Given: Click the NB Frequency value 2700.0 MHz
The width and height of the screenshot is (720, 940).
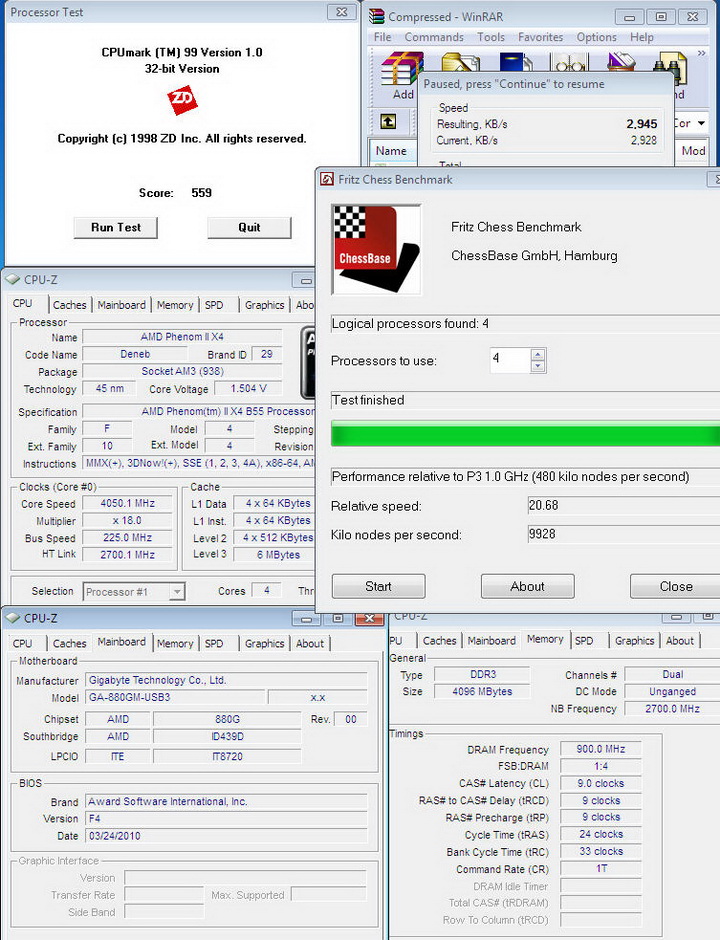Looking at the screenshot, I should point(672,709).
